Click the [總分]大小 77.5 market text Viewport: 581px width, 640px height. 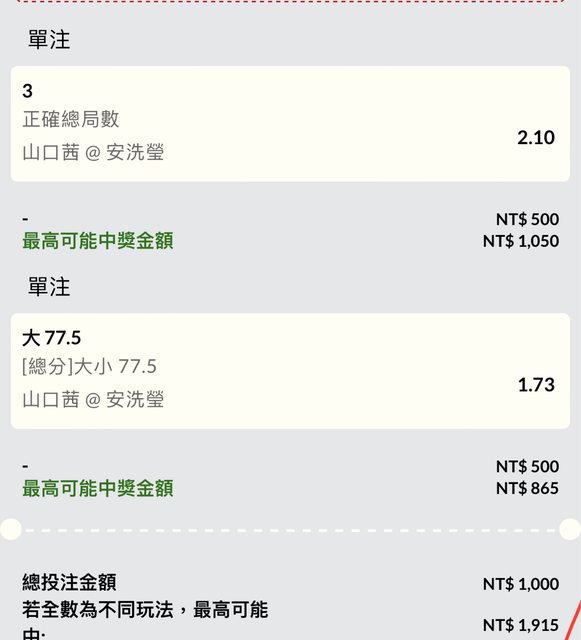click(x=89, y=367)
